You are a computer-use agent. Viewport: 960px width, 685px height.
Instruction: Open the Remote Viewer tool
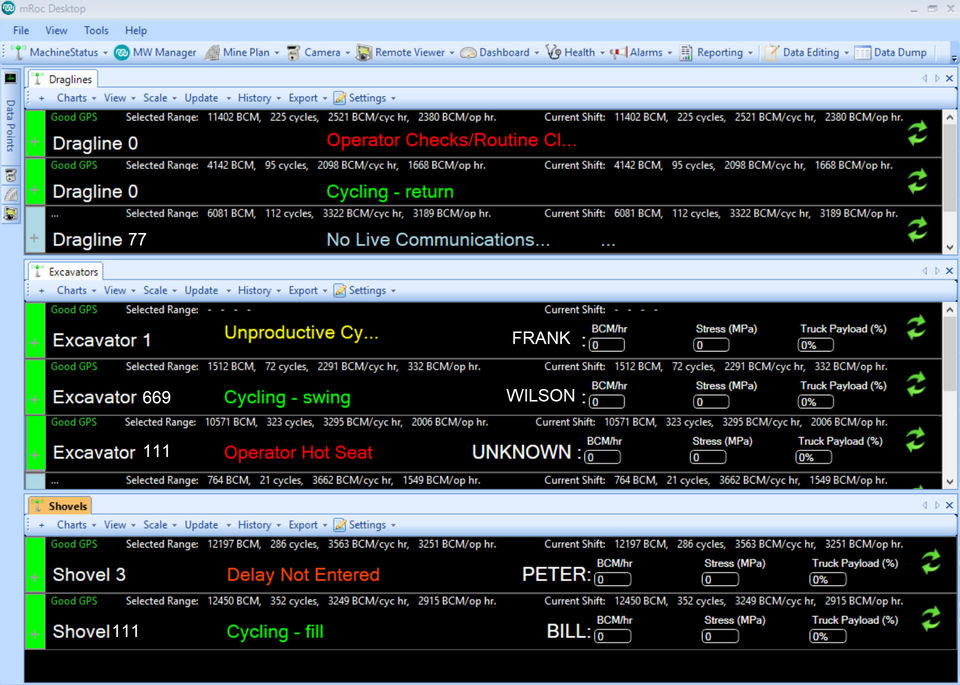(404, 53)
